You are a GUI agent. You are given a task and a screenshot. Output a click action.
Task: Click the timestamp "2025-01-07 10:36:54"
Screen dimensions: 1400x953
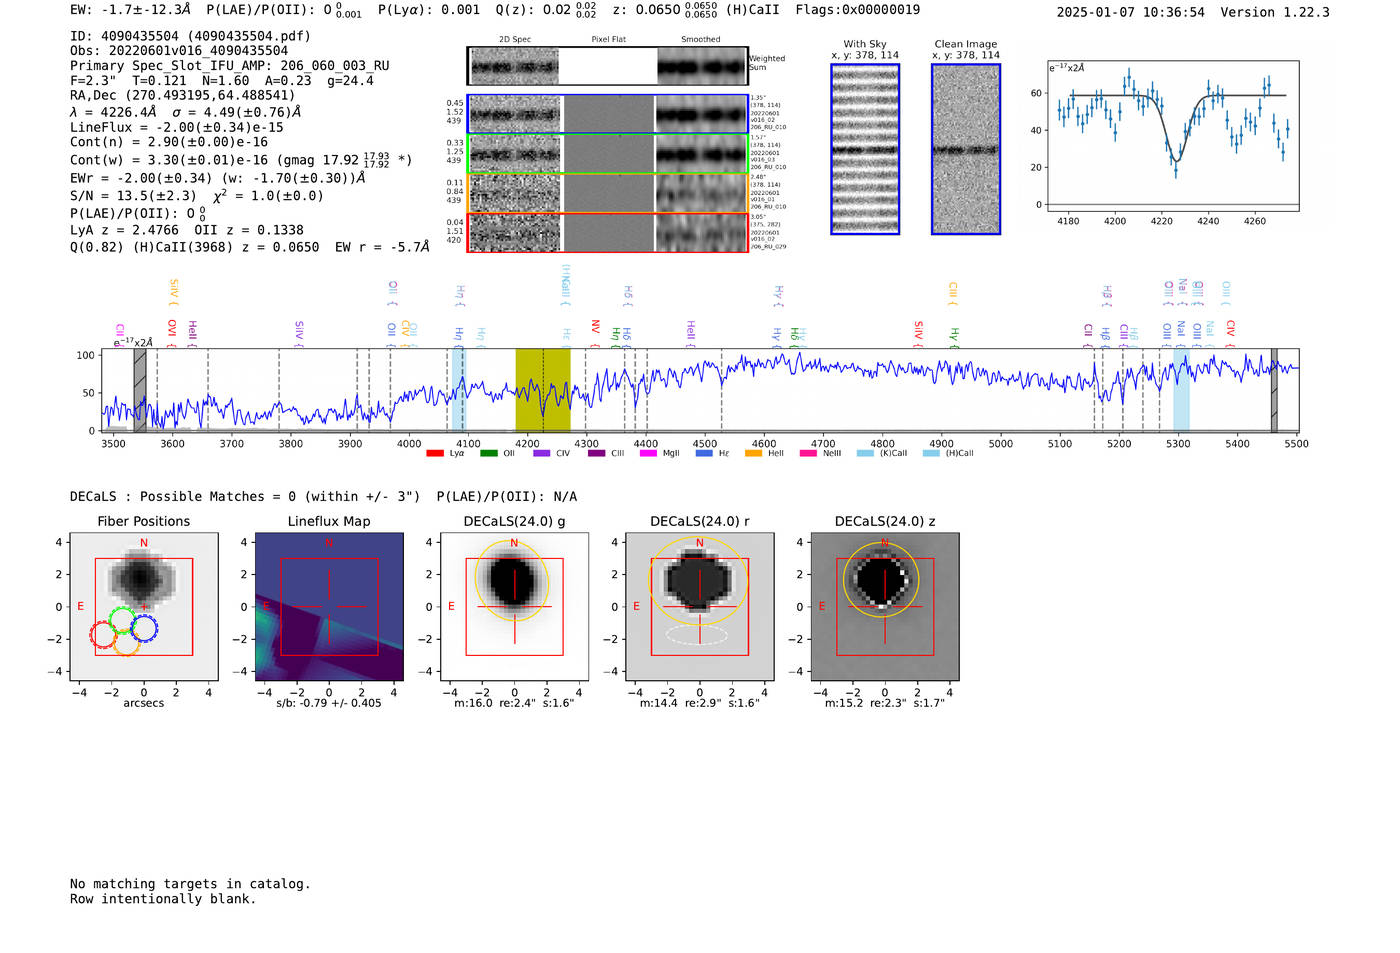[1131, 12]
